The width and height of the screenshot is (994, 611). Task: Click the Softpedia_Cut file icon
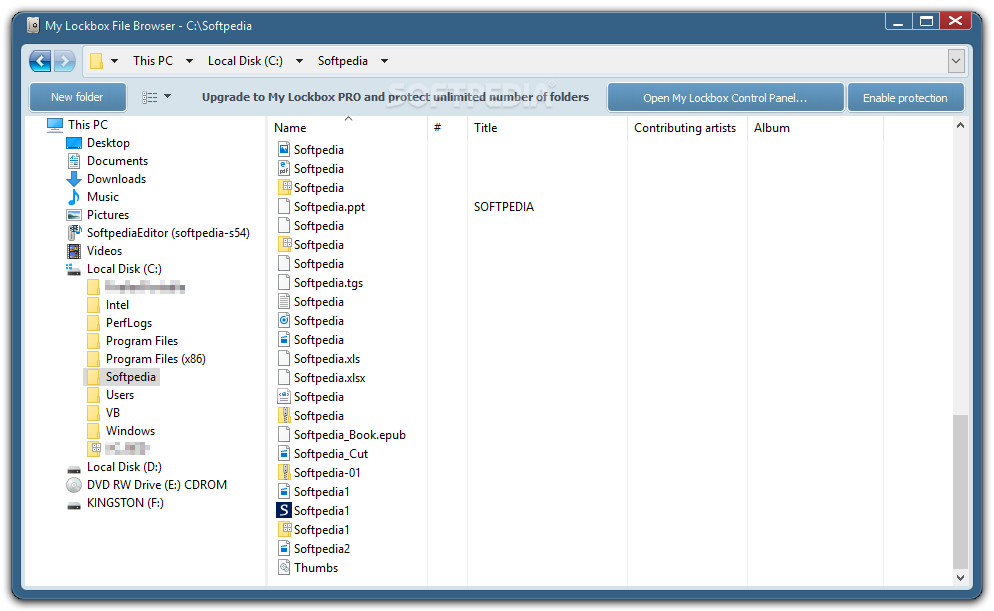[284, 454]
